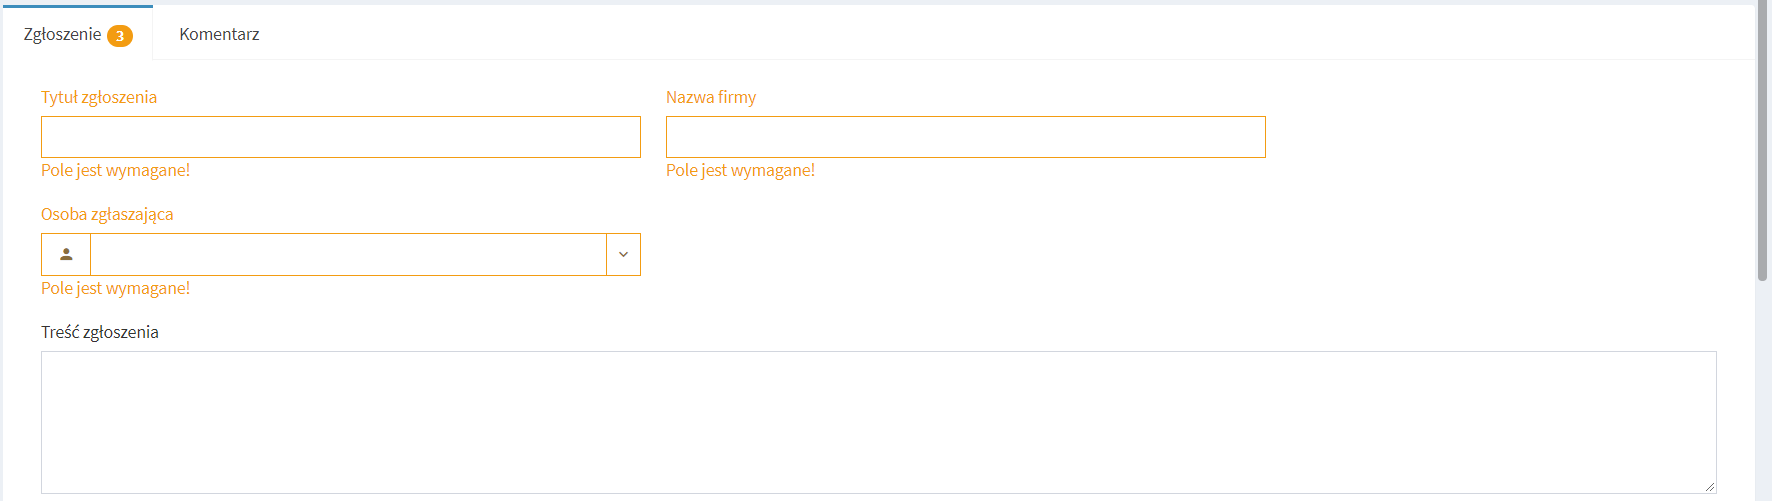Viewport: 1772px width, 501px height.
Task: Click inside the Treść zgłoszenia text area
Action: pyautogui.click(x=878, y=422)
